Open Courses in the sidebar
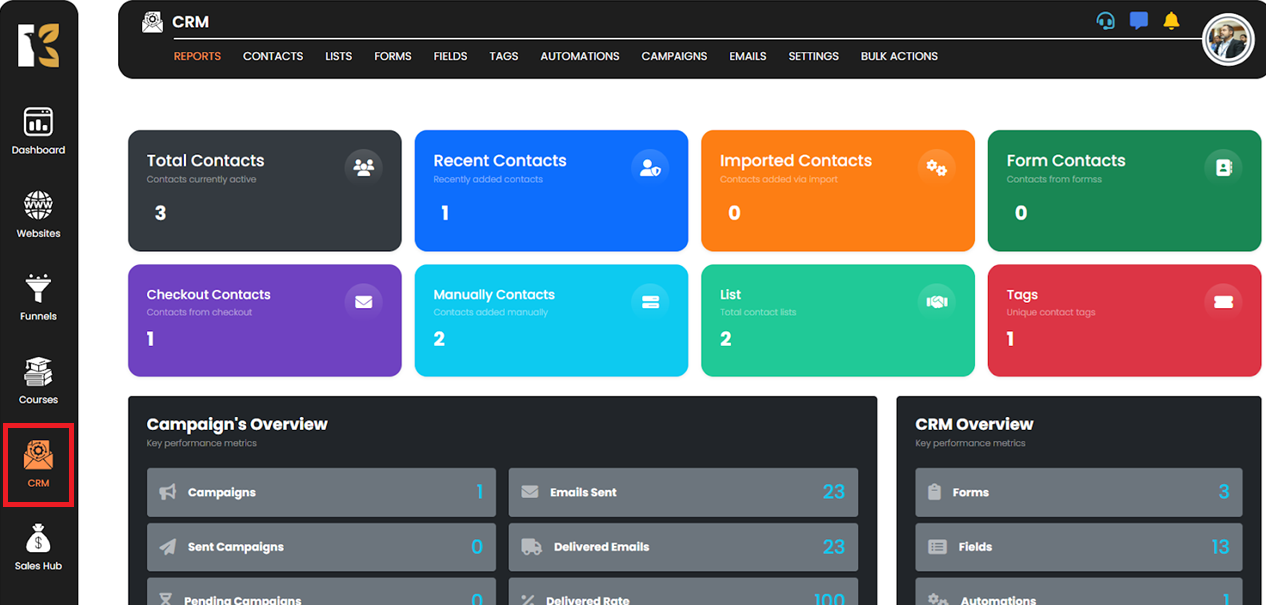This screenshot has height=605, width=1266. coord(38,380)
